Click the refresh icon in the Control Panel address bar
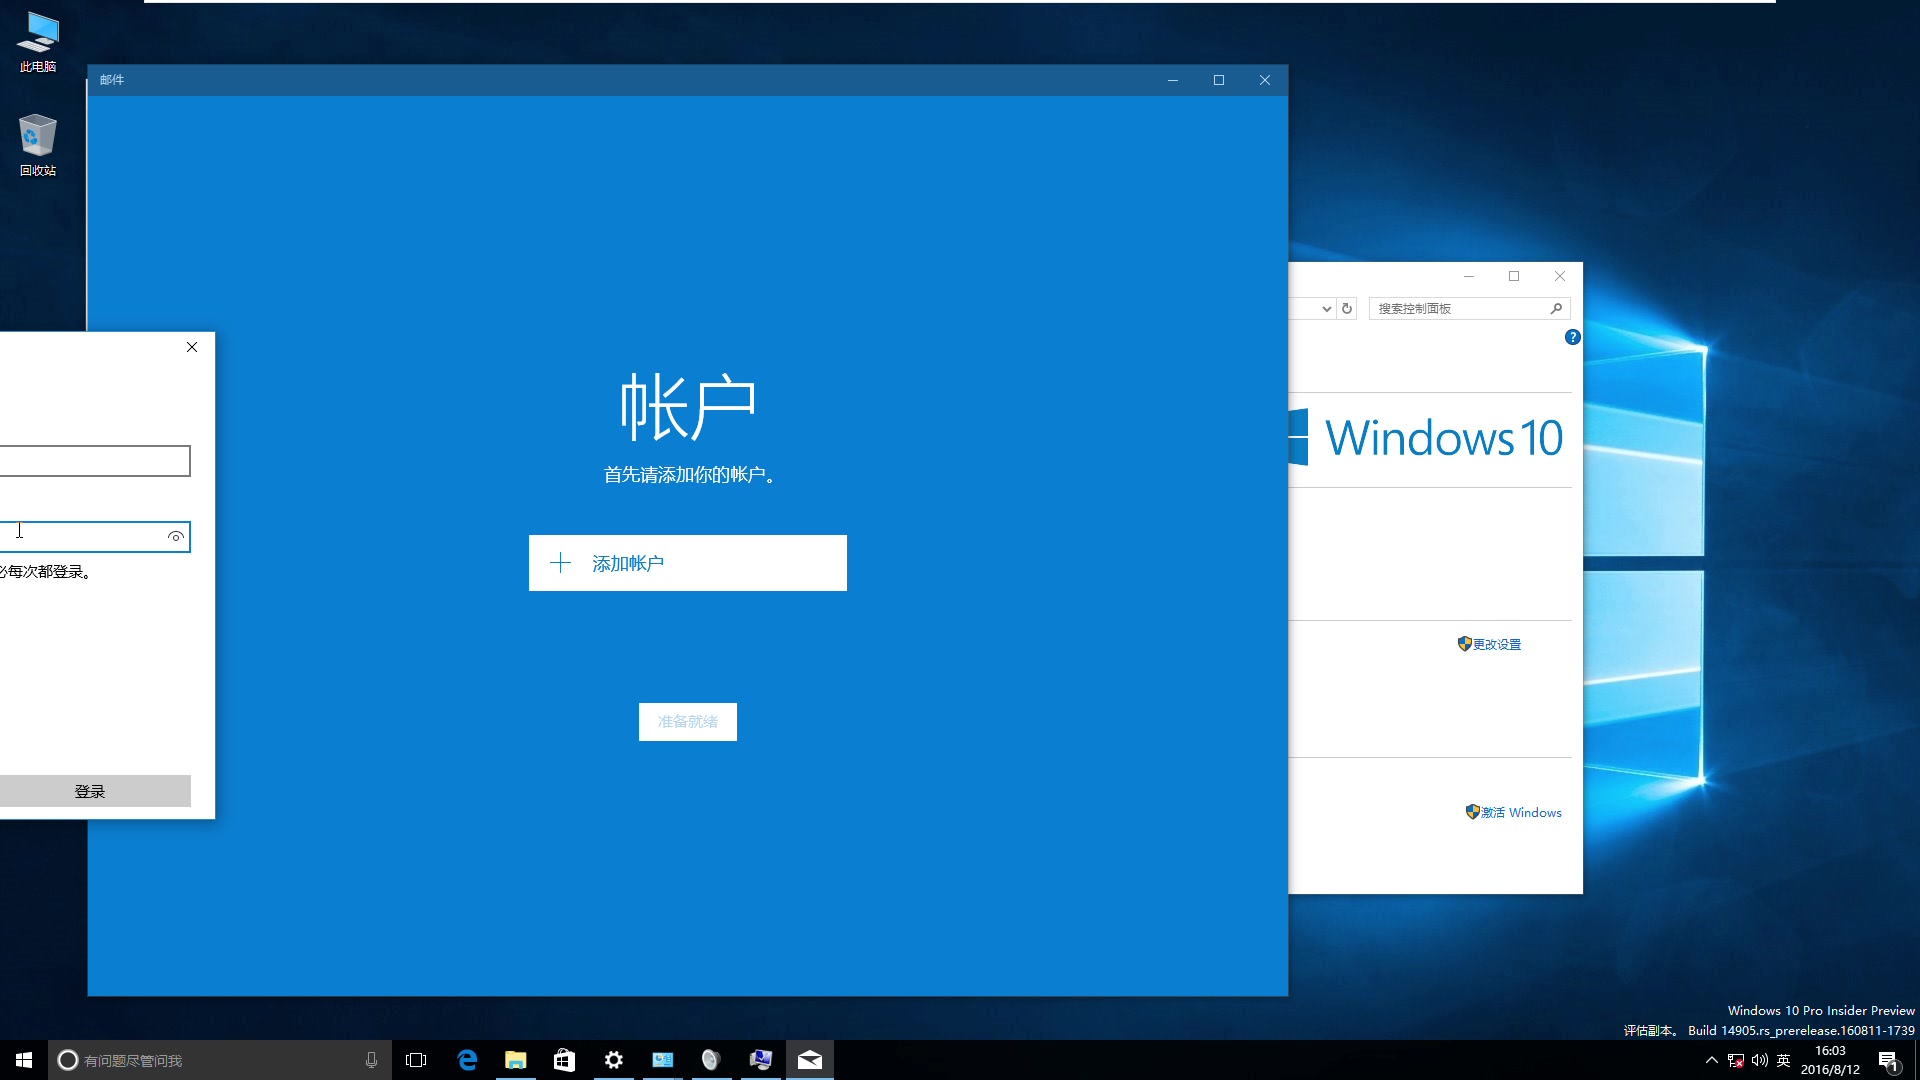 (1347, 308)
